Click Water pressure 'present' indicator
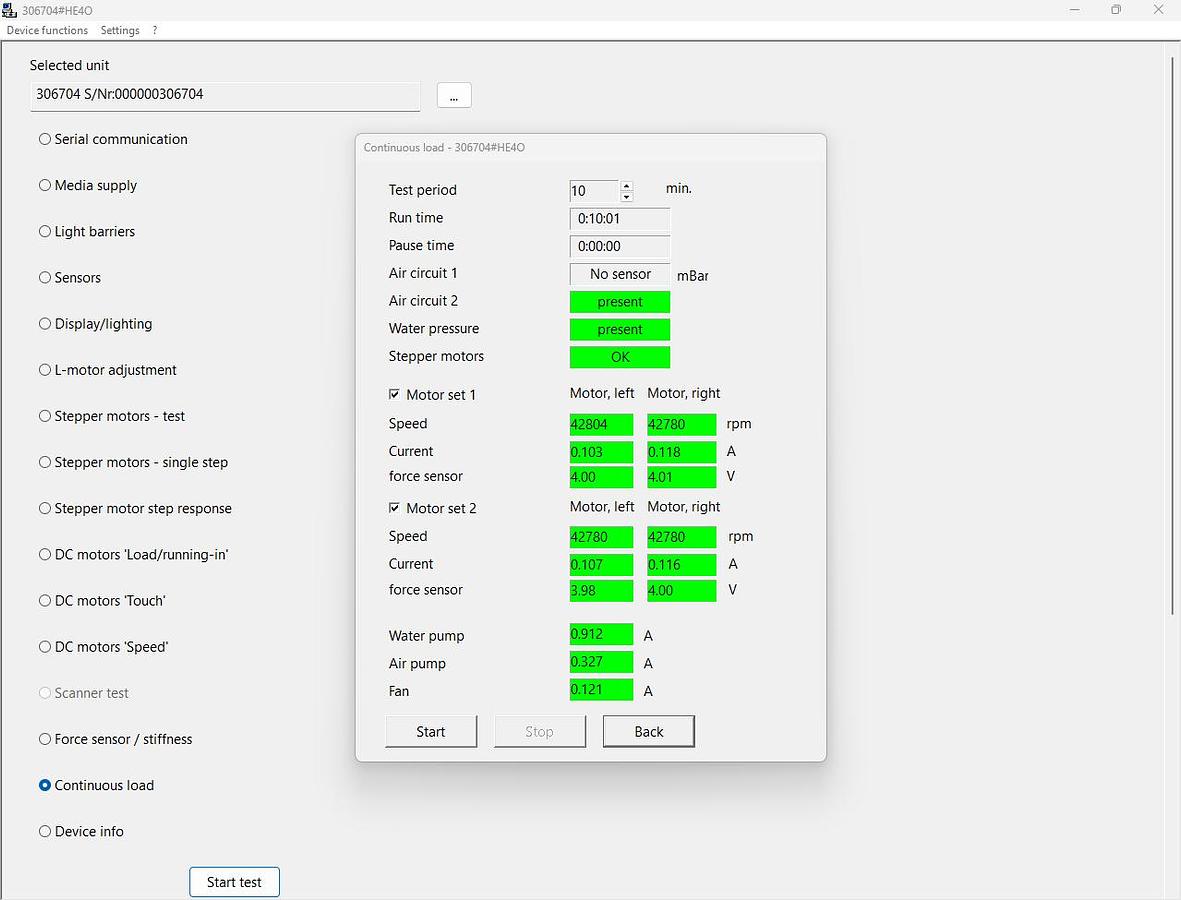 click(x=620, y=330)
